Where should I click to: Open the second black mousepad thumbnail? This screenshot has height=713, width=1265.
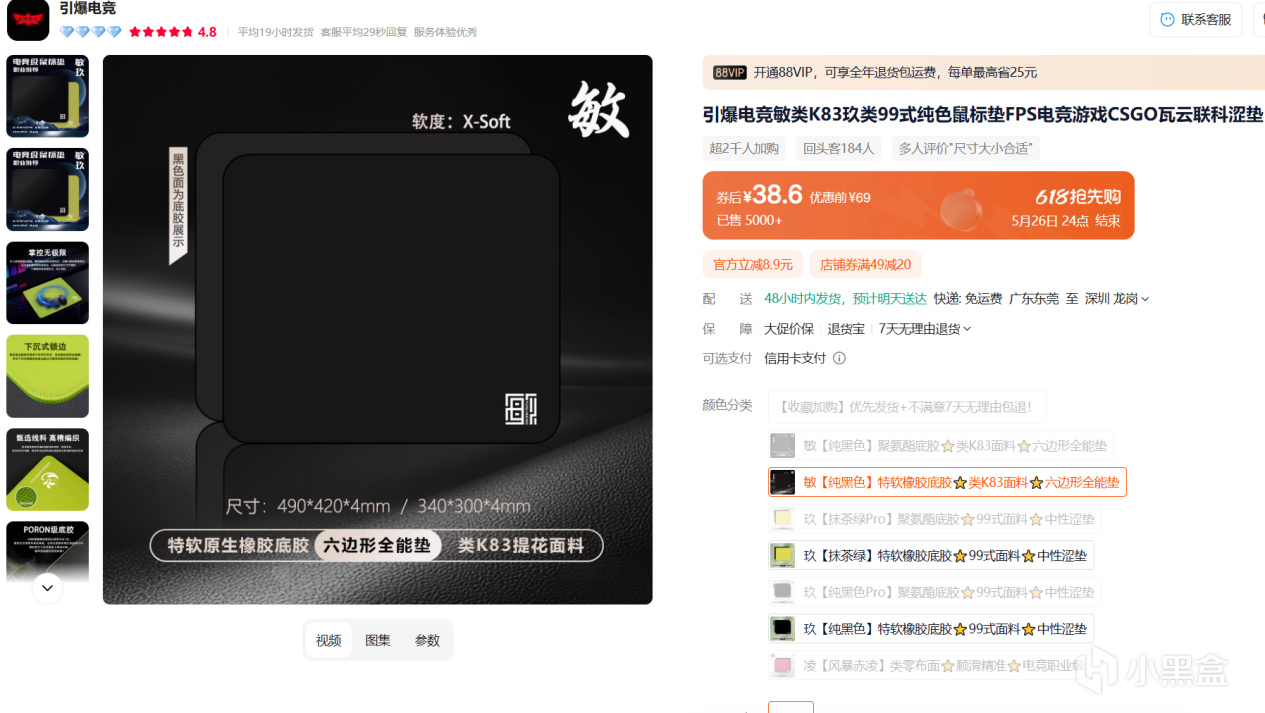47,190
